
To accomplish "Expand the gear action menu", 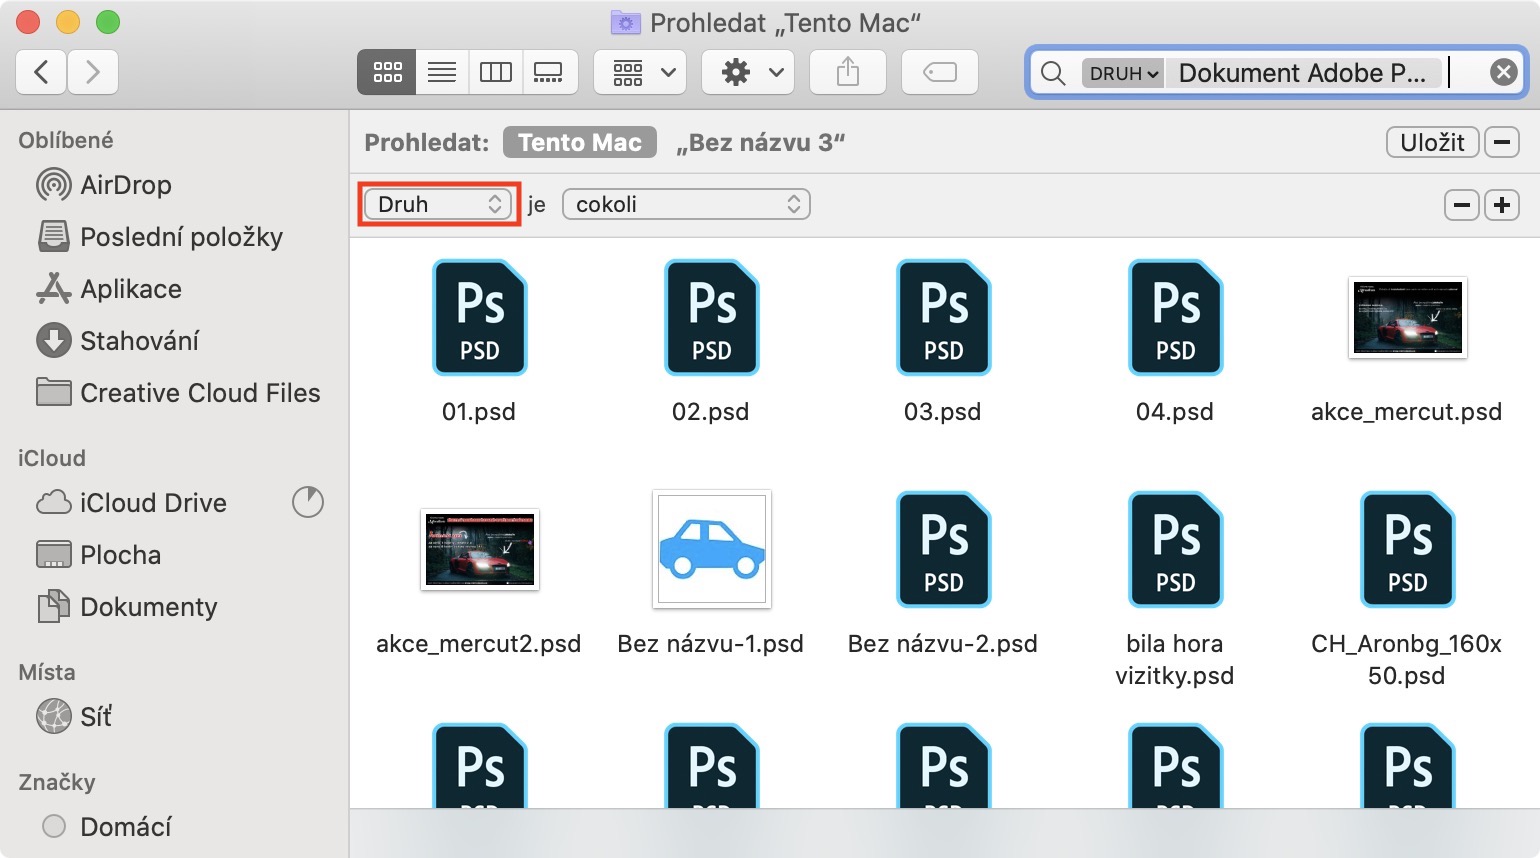I will 753,72.
